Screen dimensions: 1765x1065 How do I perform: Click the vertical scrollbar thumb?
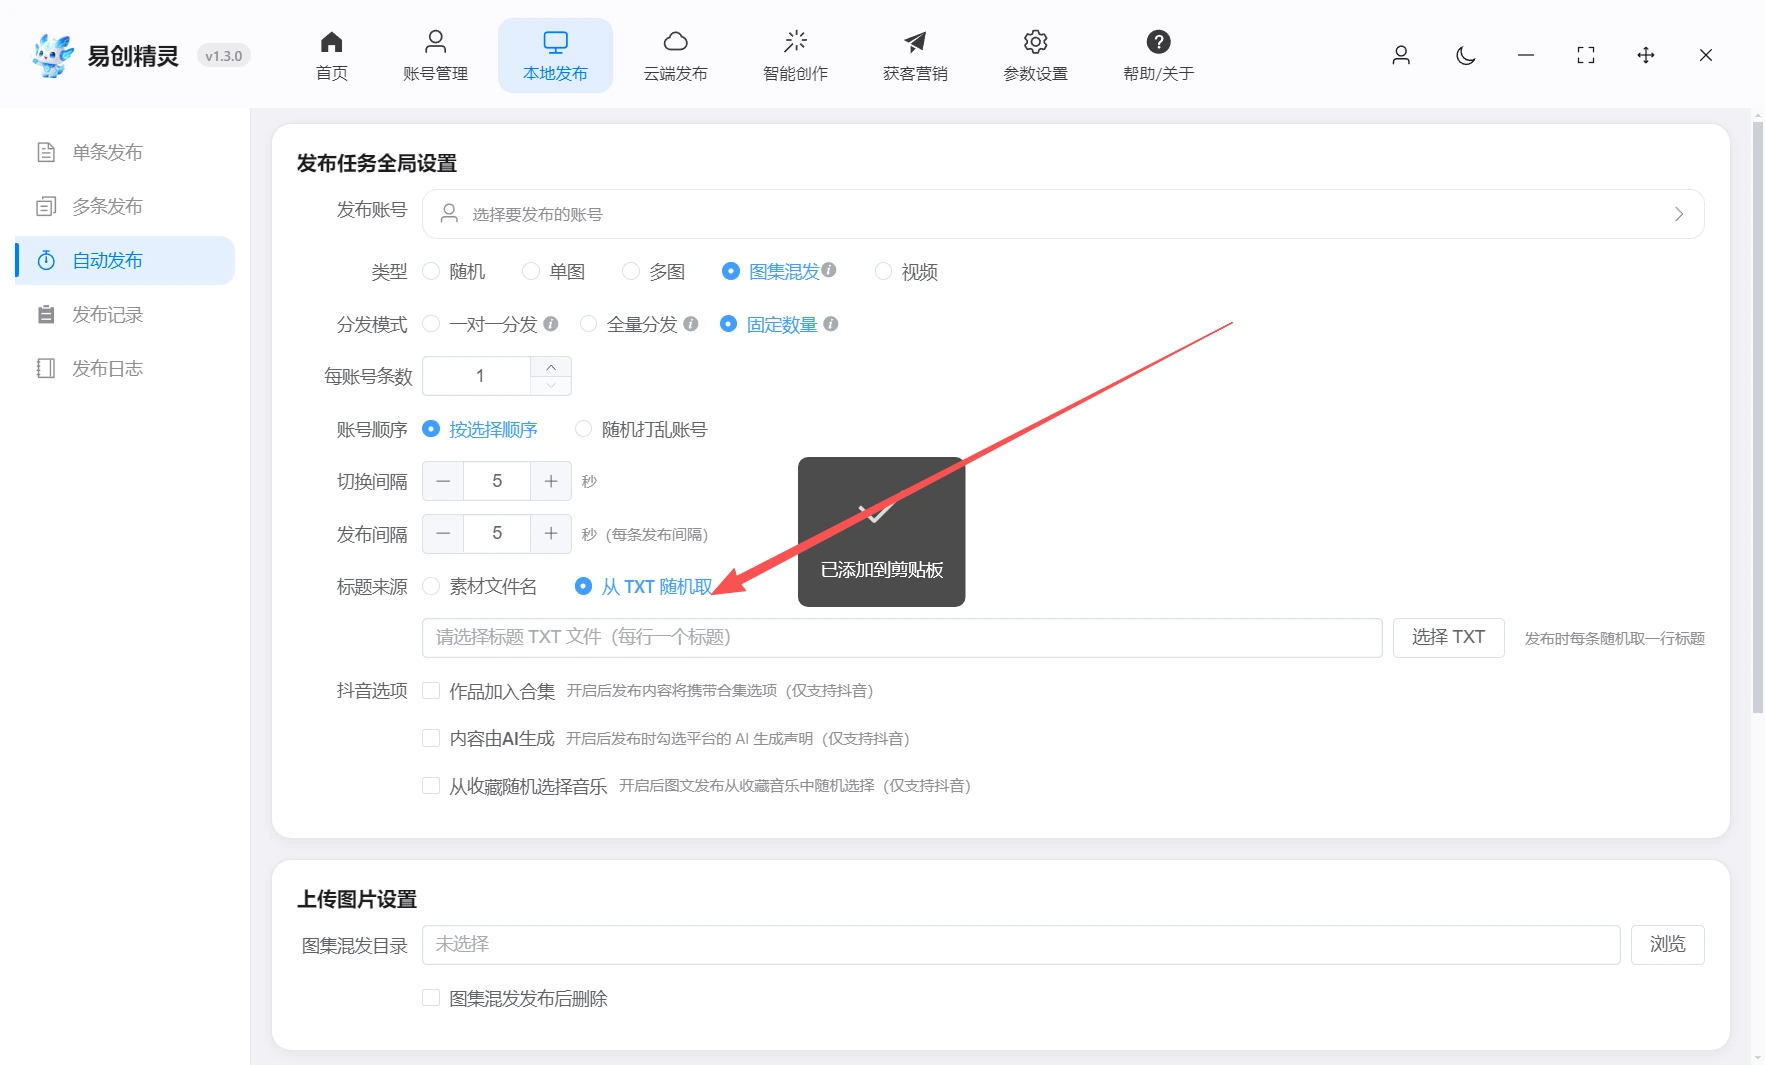click(1758, 417)
